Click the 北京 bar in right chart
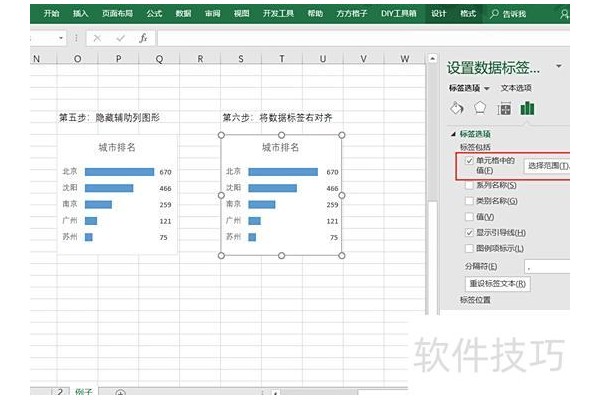 point(283,172)
